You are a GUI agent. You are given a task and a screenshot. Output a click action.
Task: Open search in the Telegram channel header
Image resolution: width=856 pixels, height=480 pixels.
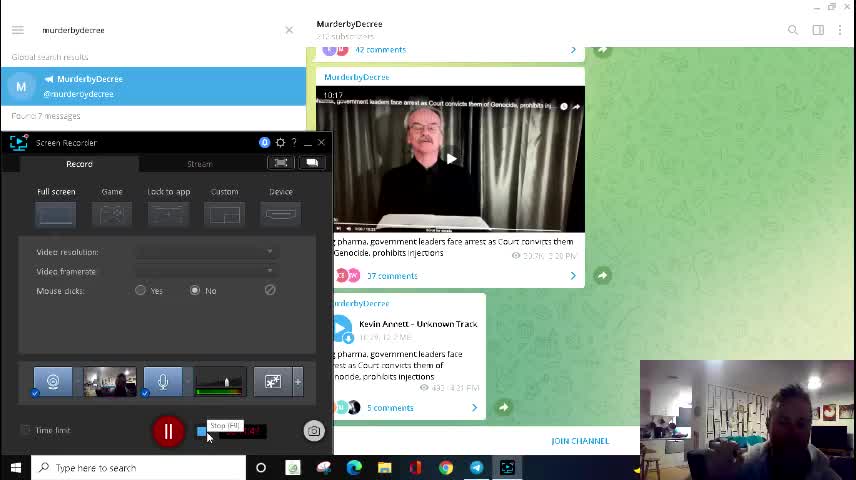pos(793,30)
